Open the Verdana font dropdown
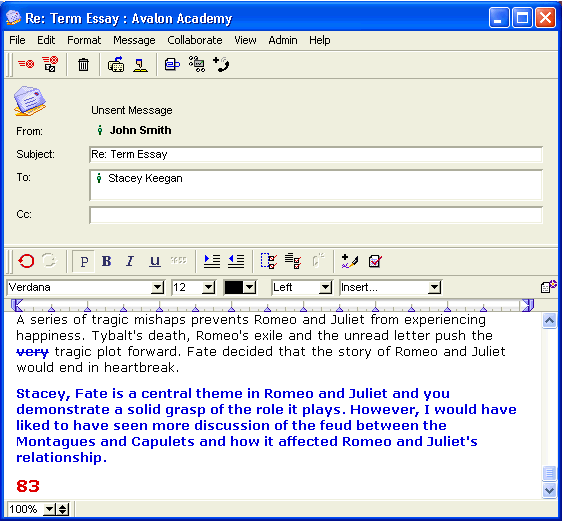This screenshot has height=522, width=563. [157, 287]
